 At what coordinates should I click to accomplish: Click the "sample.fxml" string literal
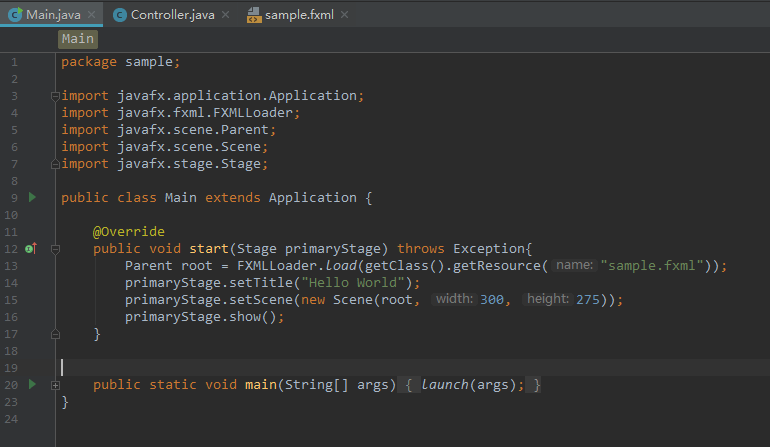[x=652, y=266]
